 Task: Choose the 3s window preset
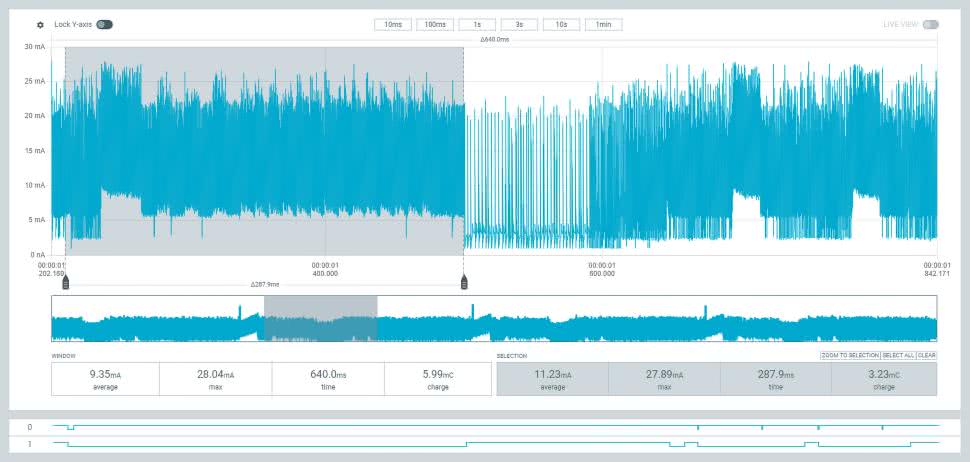point(519,25)
